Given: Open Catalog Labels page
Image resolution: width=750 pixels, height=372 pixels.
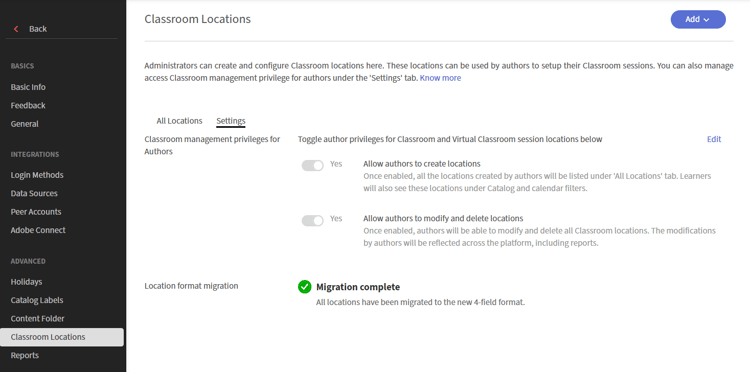Looking at the screenshot, I should (37, 300).
